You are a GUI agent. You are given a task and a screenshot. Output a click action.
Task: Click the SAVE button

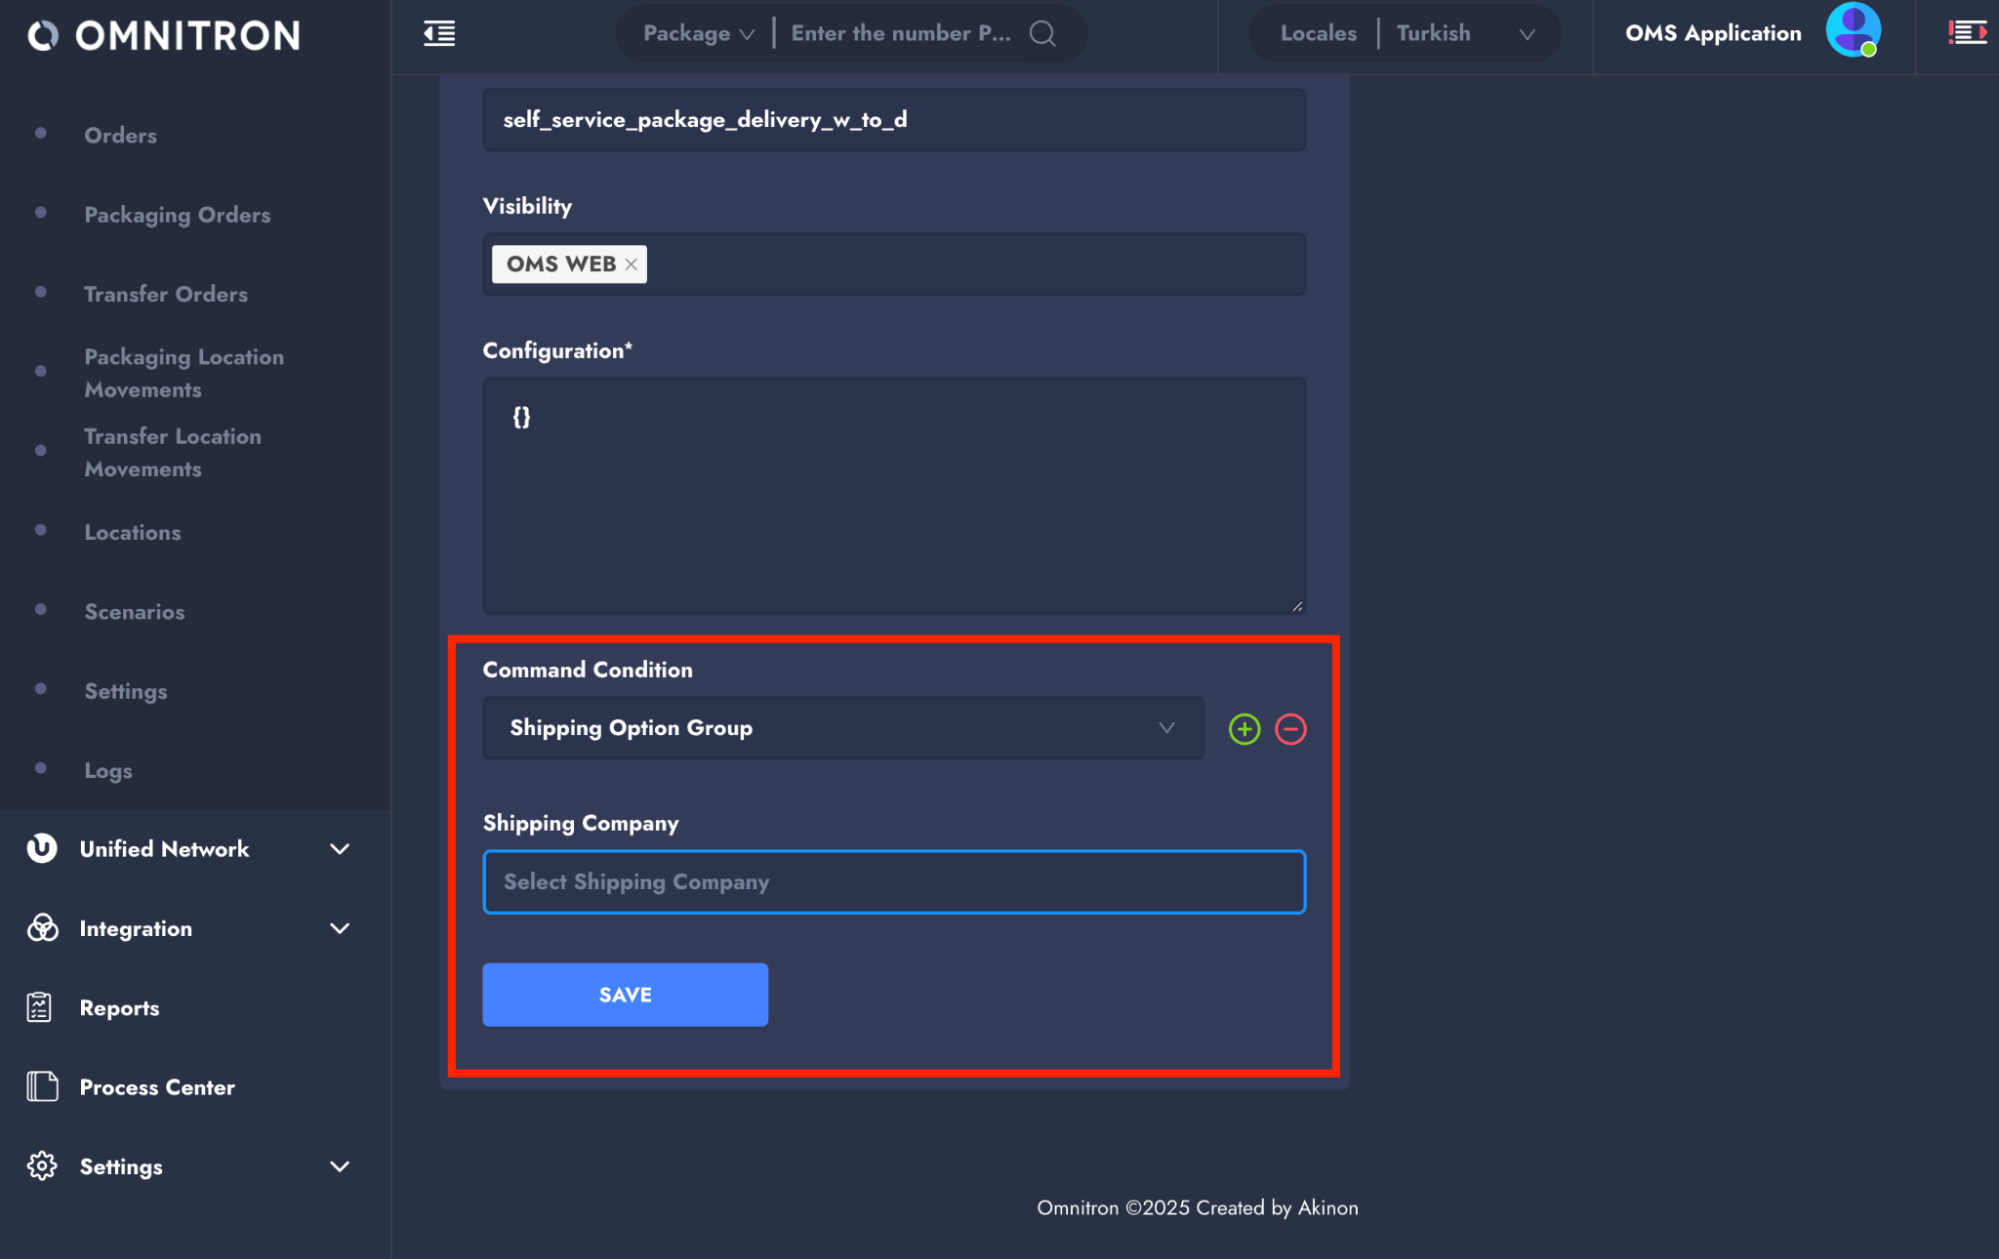point(625,994)
